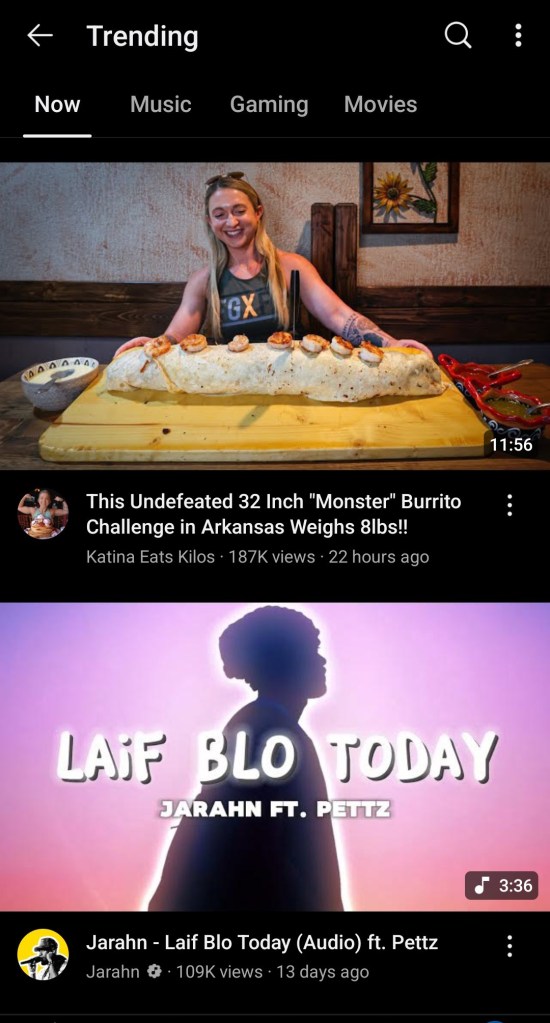Tap the back arrow next to Trending

coord(39,36)
